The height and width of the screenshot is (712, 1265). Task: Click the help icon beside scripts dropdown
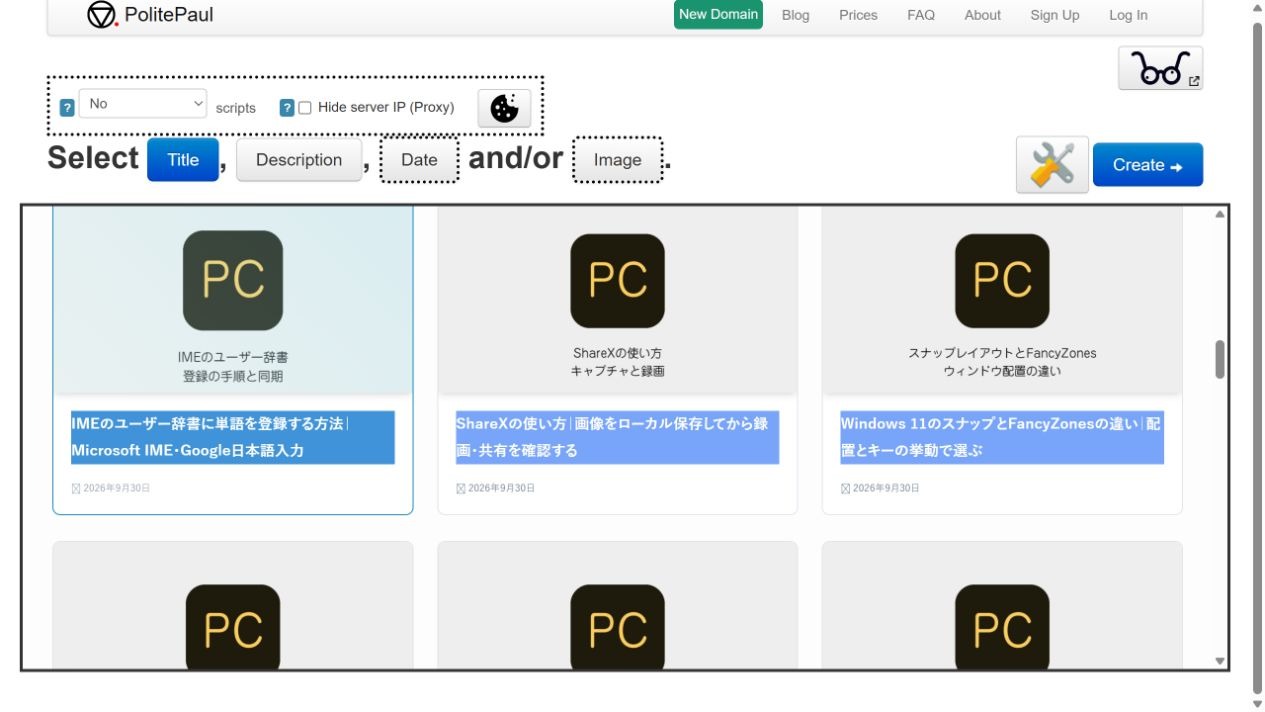pos(67,108)
